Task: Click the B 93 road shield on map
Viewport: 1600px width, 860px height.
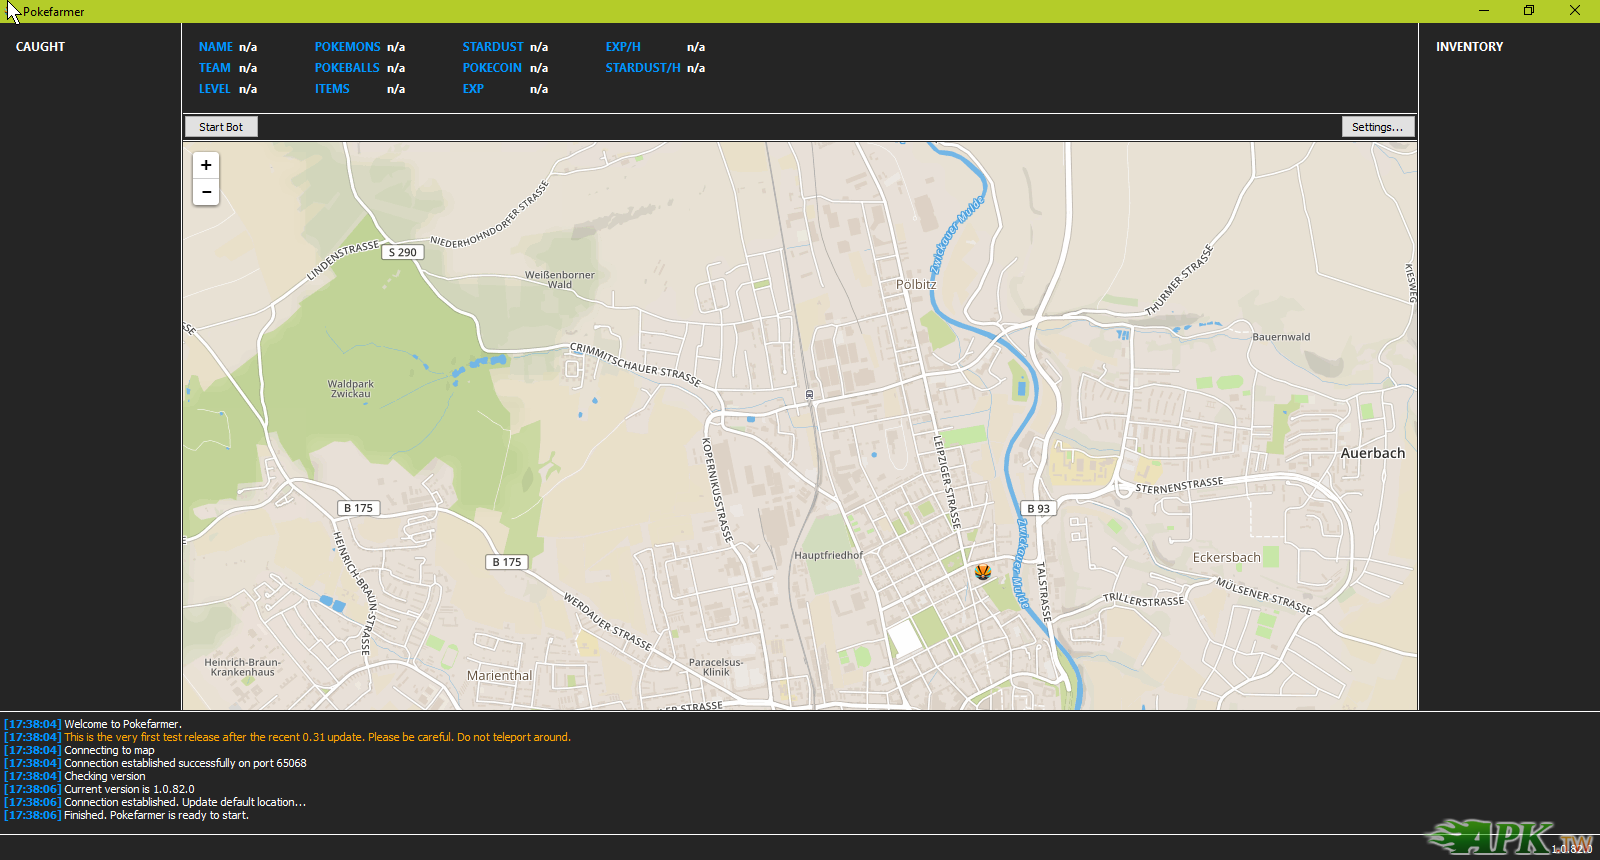Action: pos(1038,508)
